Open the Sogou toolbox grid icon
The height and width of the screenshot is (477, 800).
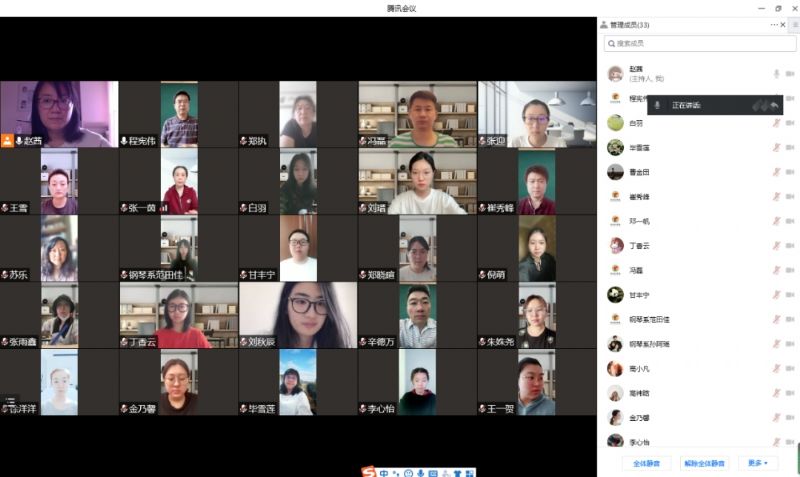pos(469,472)
